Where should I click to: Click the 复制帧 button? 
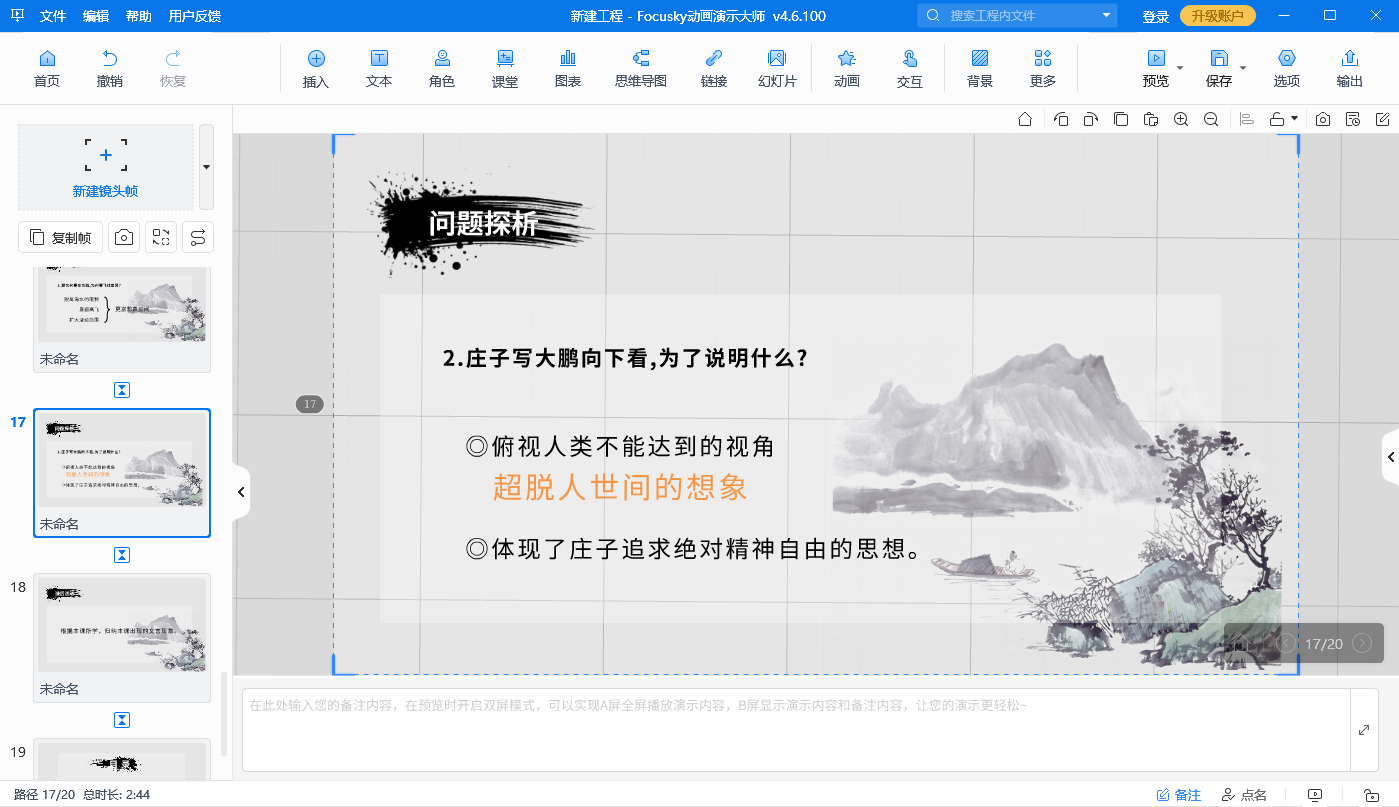click(x=61, y=237)
